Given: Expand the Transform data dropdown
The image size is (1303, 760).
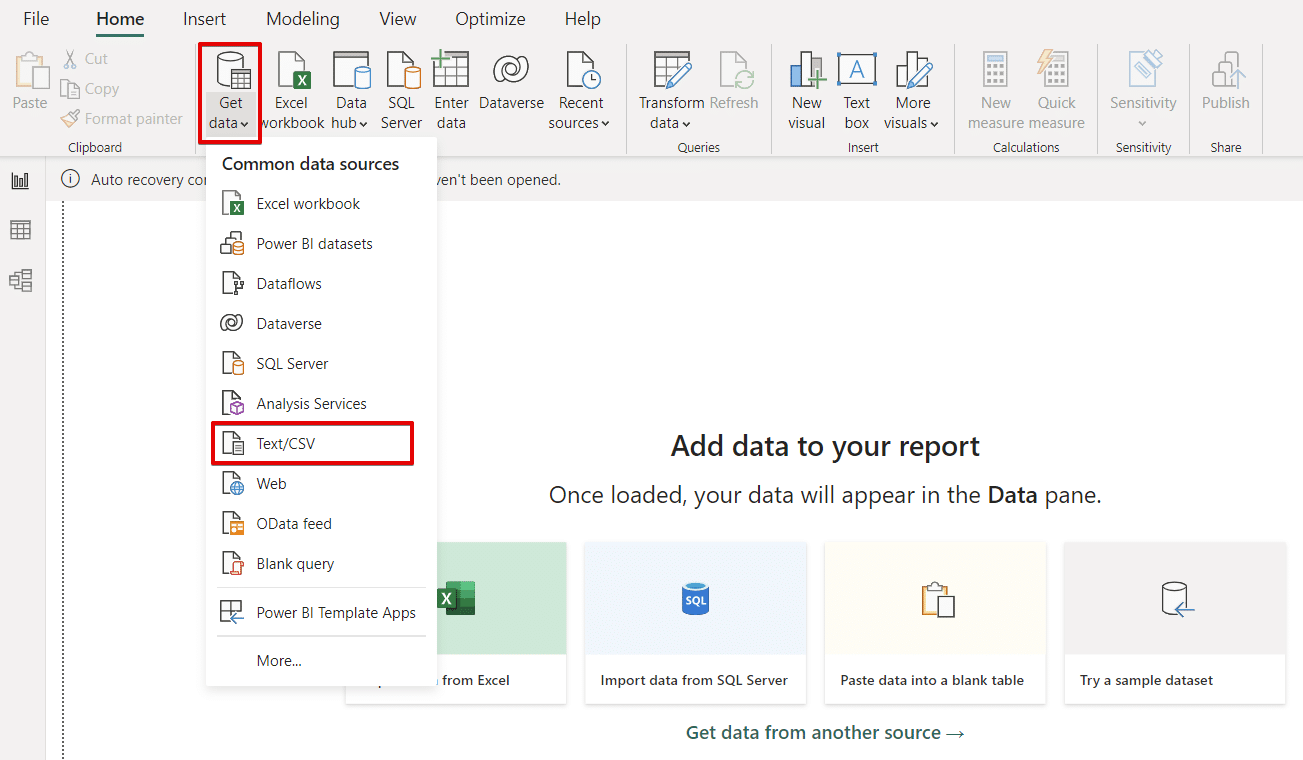Looking at the screenshot, I should (670, 89).
